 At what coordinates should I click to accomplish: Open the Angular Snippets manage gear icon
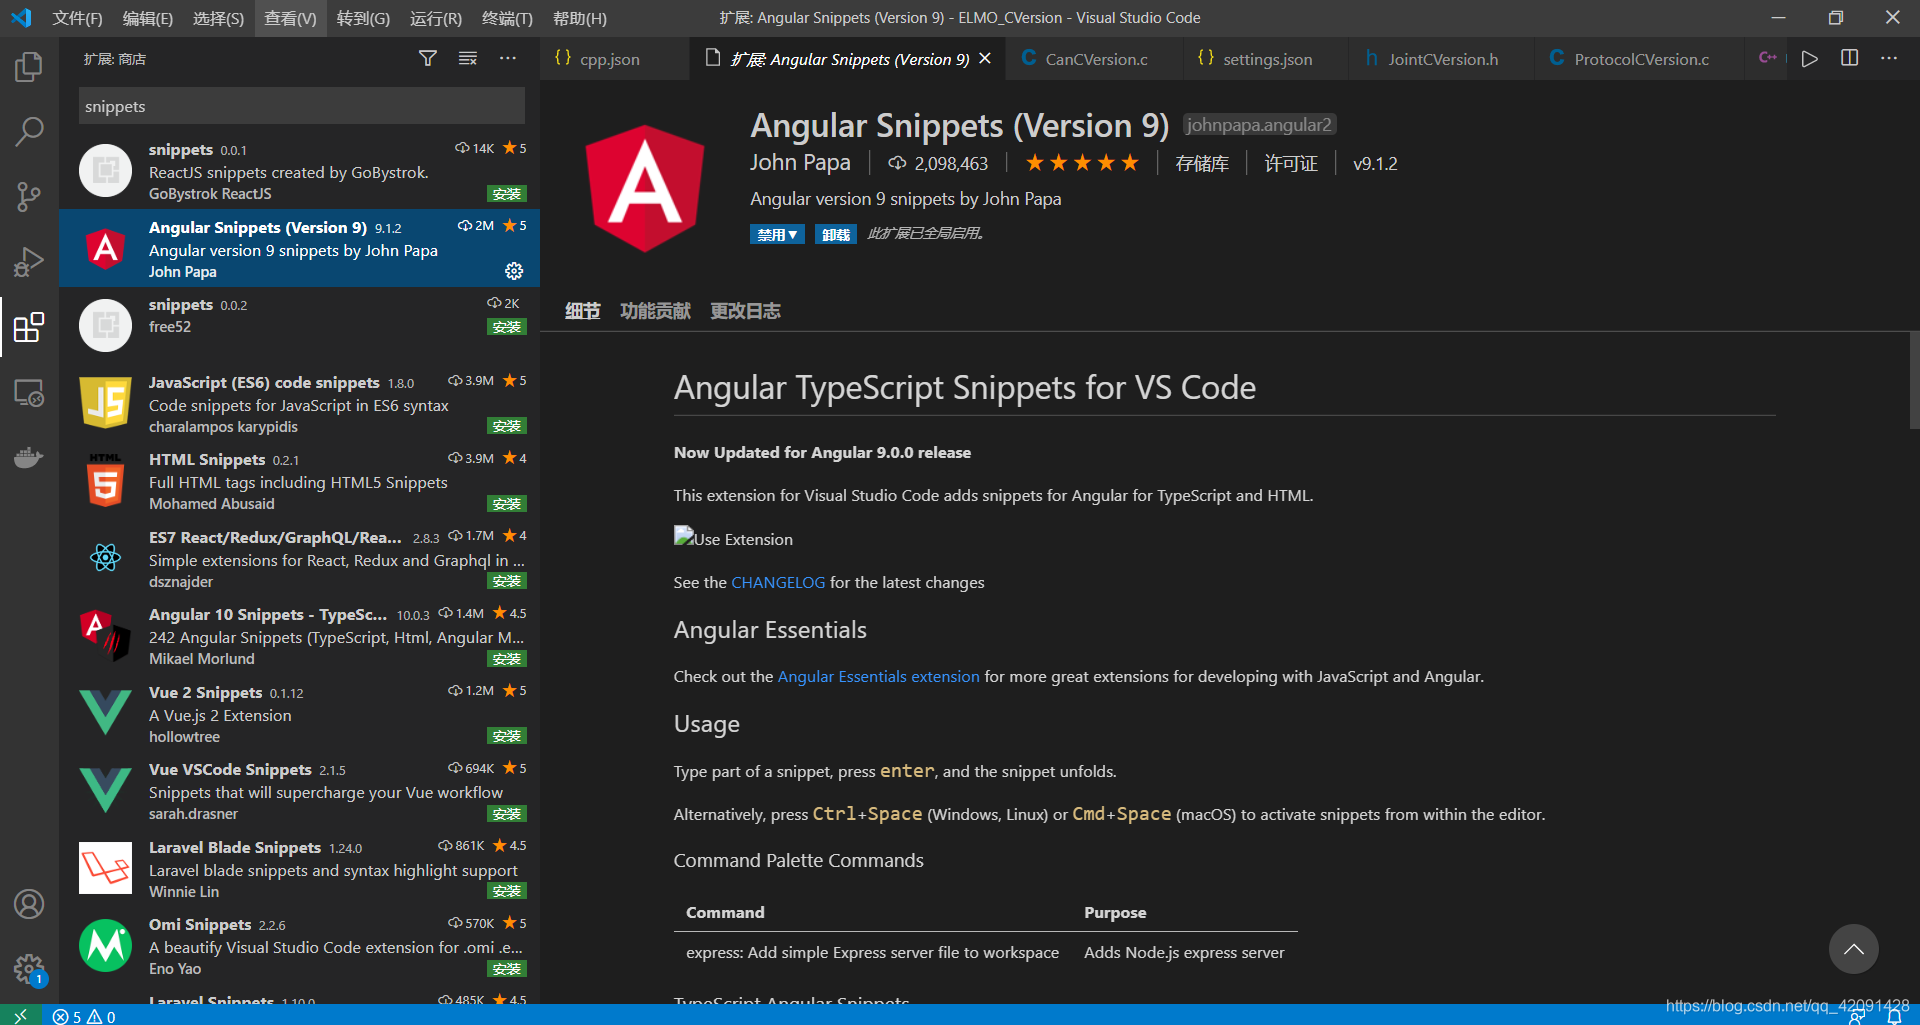point(514,271)
